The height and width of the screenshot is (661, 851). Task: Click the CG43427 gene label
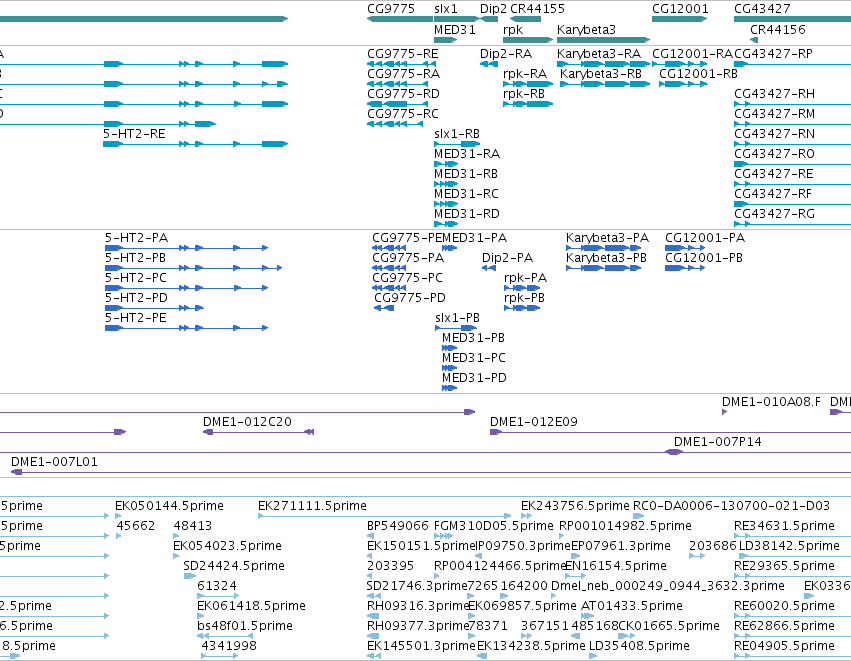[x=762, y=9]
